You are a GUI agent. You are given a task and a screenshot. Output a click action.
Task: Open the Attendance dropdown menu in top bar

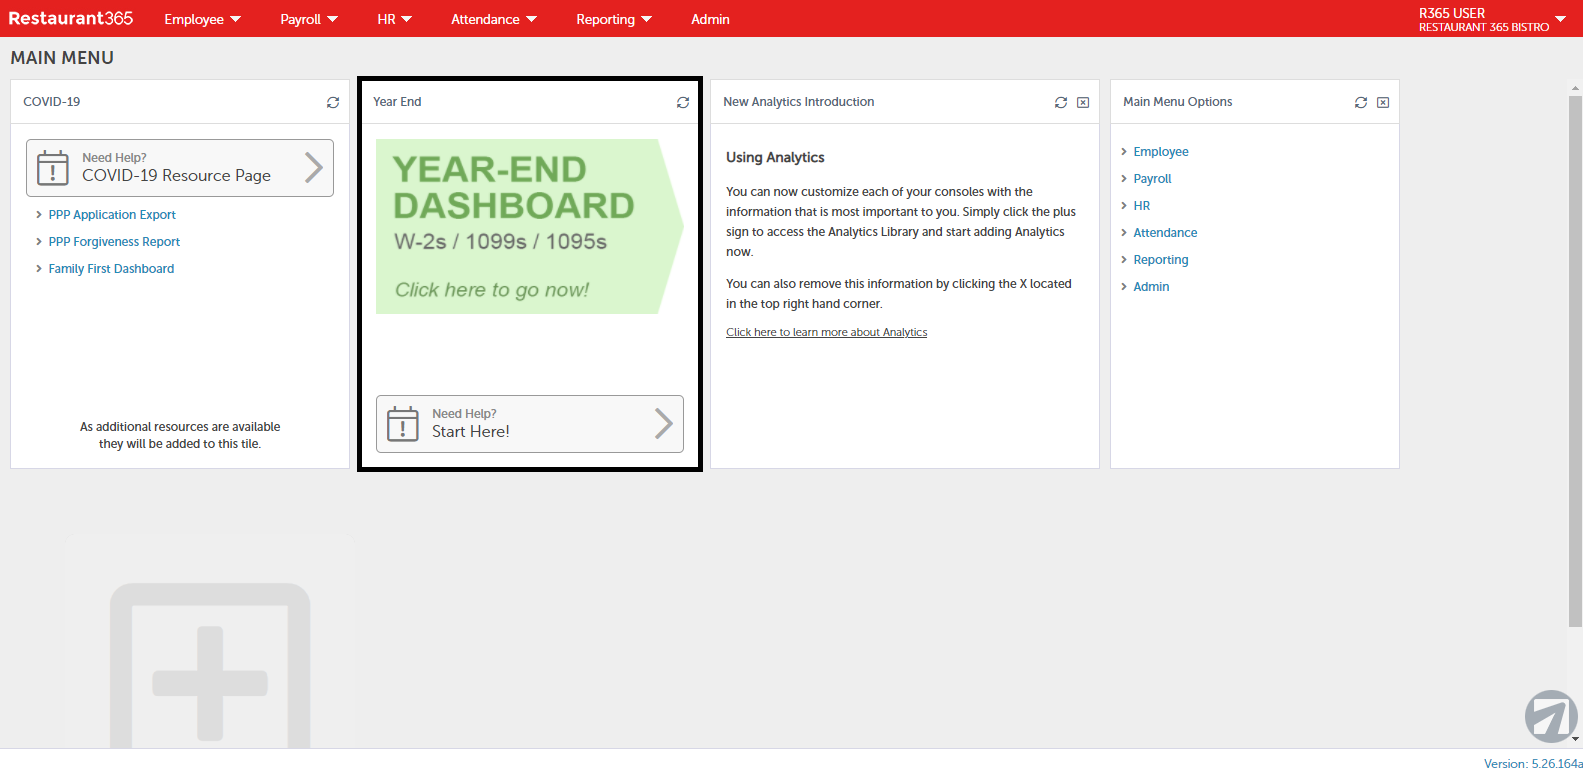(494, 19)
